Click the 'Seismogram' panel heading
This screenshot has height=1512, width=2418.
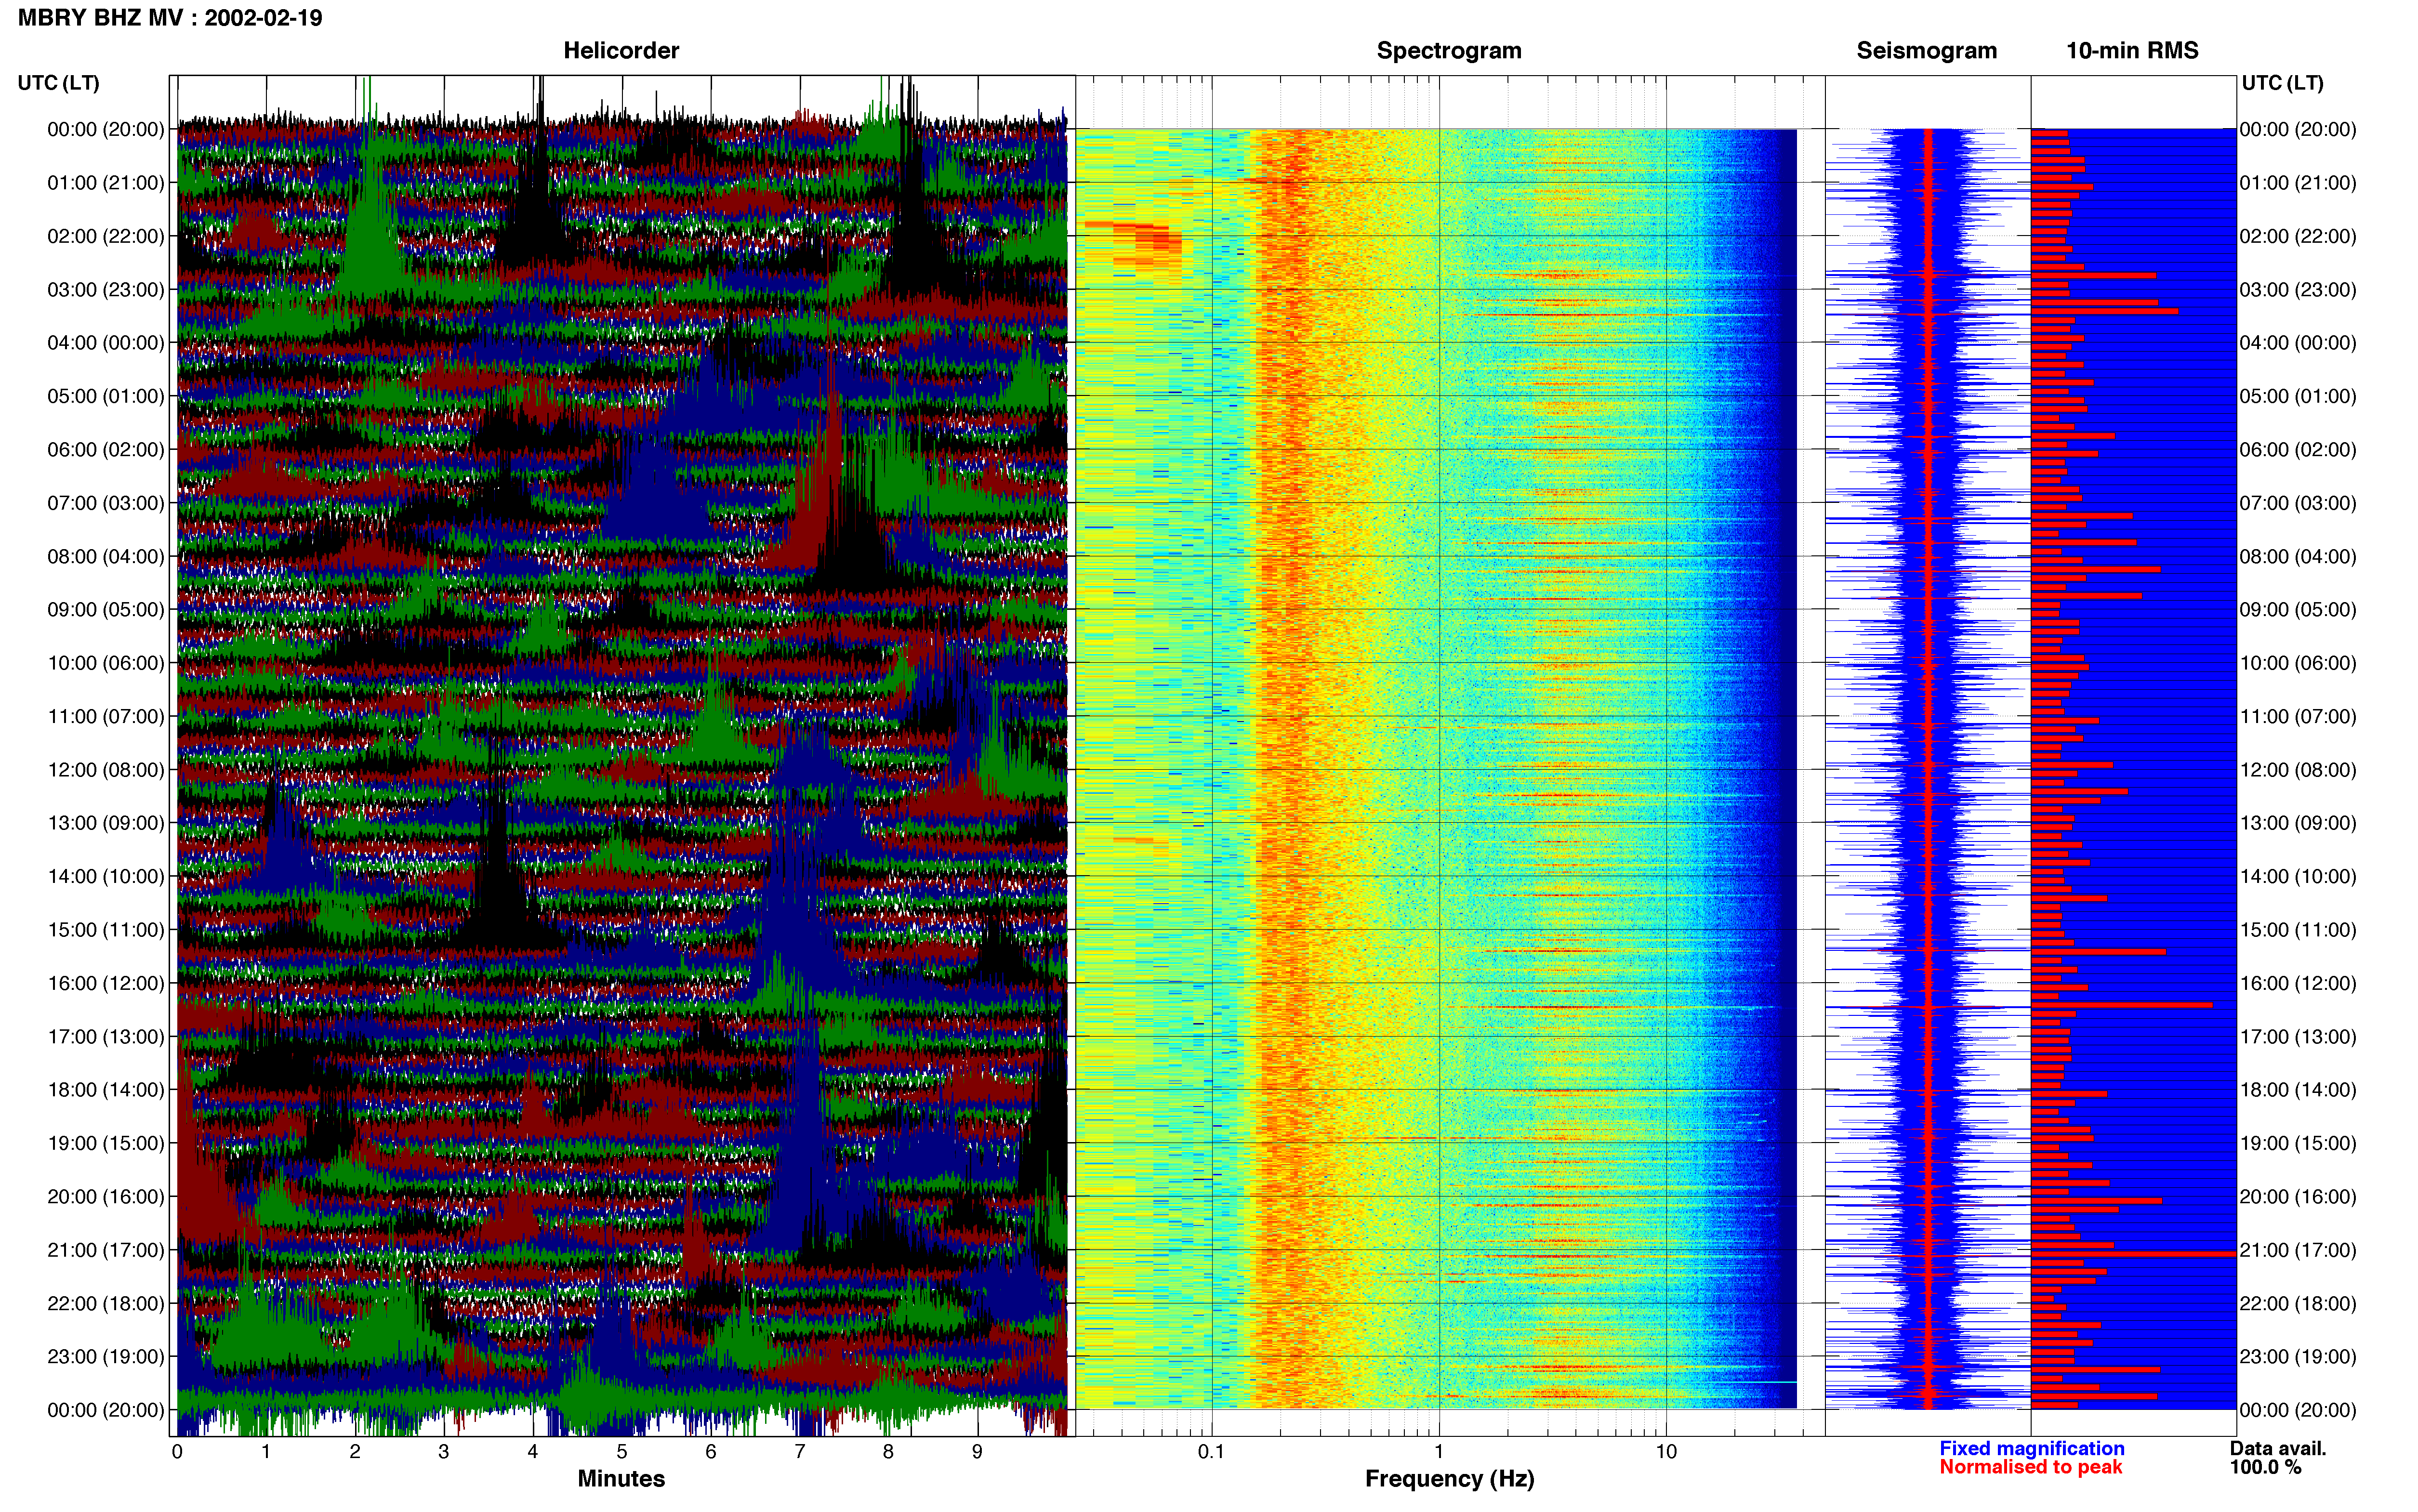tap(1926, 51)
